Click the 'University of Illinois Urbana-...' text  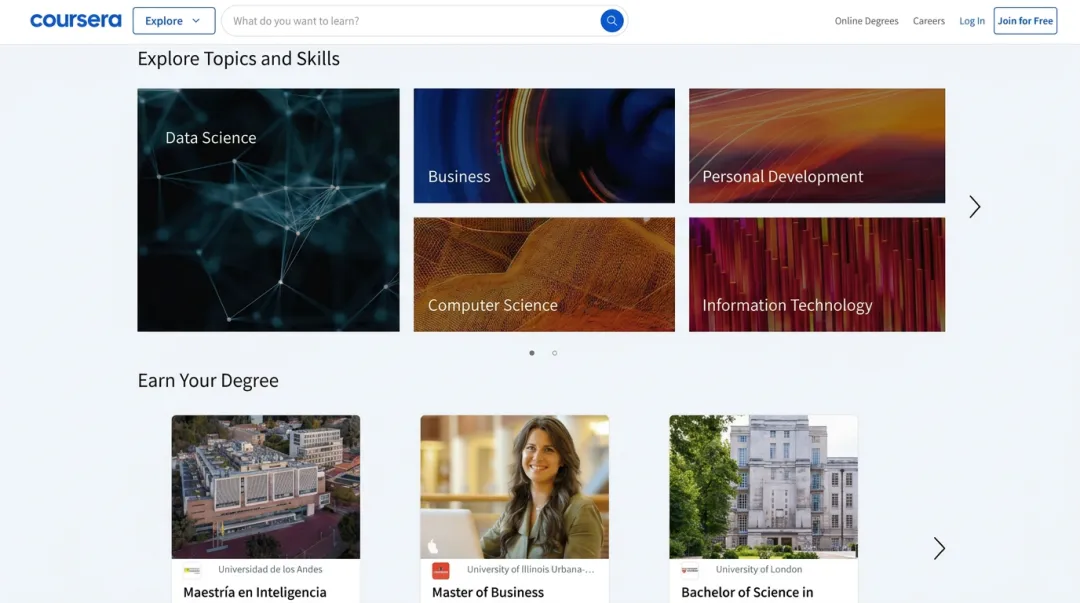pos(530,569)
